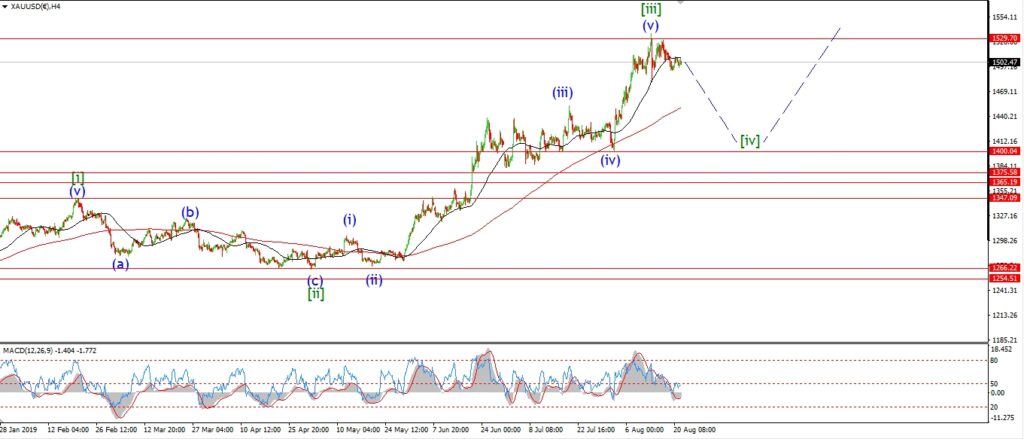Image resolution: width=1024 pixels, height=439 pixels.
Task: Select the (v) label below [iii]
Action: (650, 25)
